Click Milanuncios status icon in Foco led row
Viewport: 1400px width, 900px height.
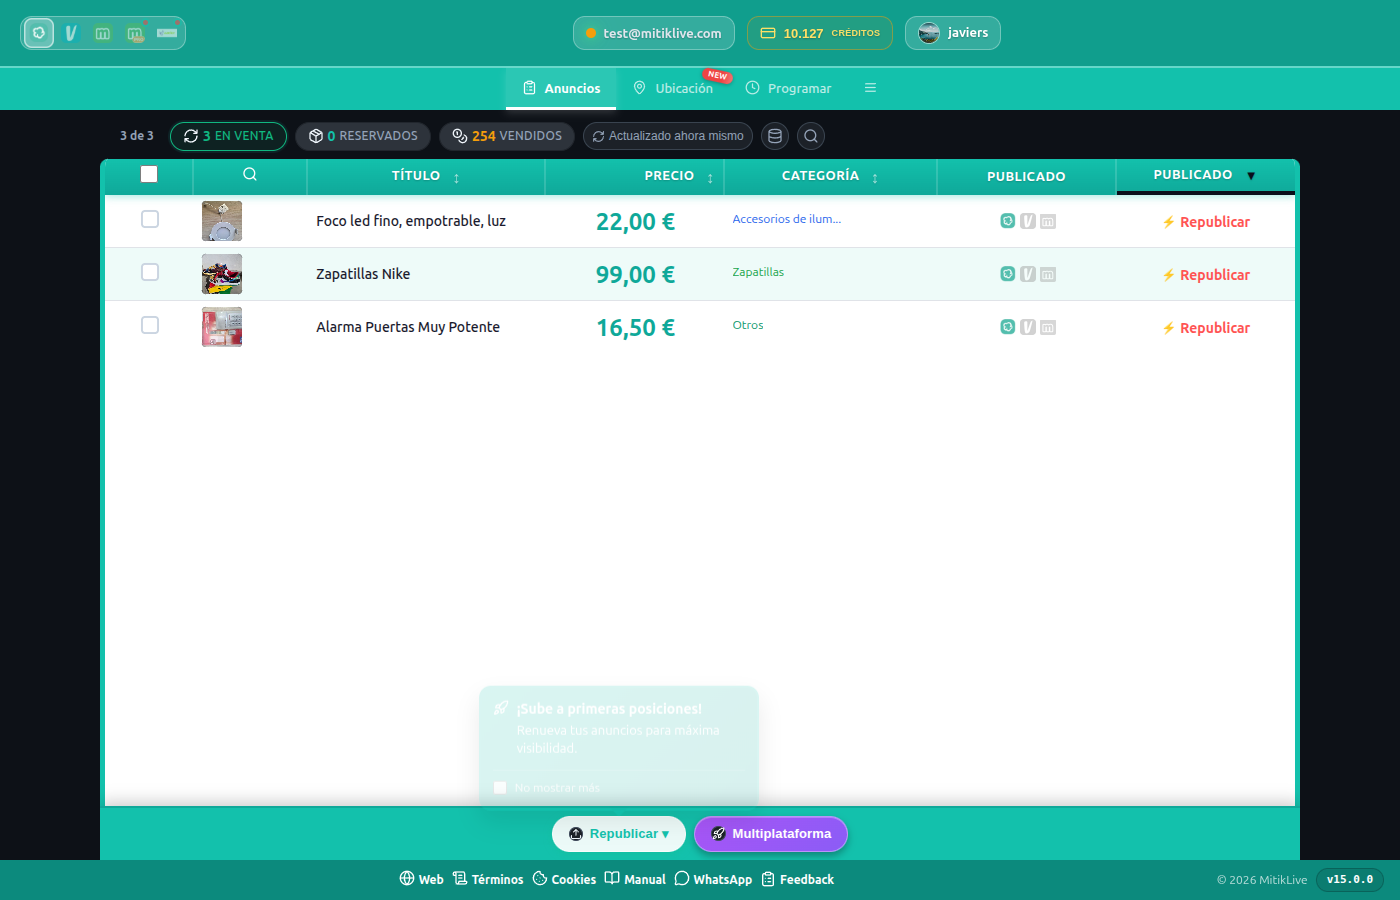[x=1048, y=221]
